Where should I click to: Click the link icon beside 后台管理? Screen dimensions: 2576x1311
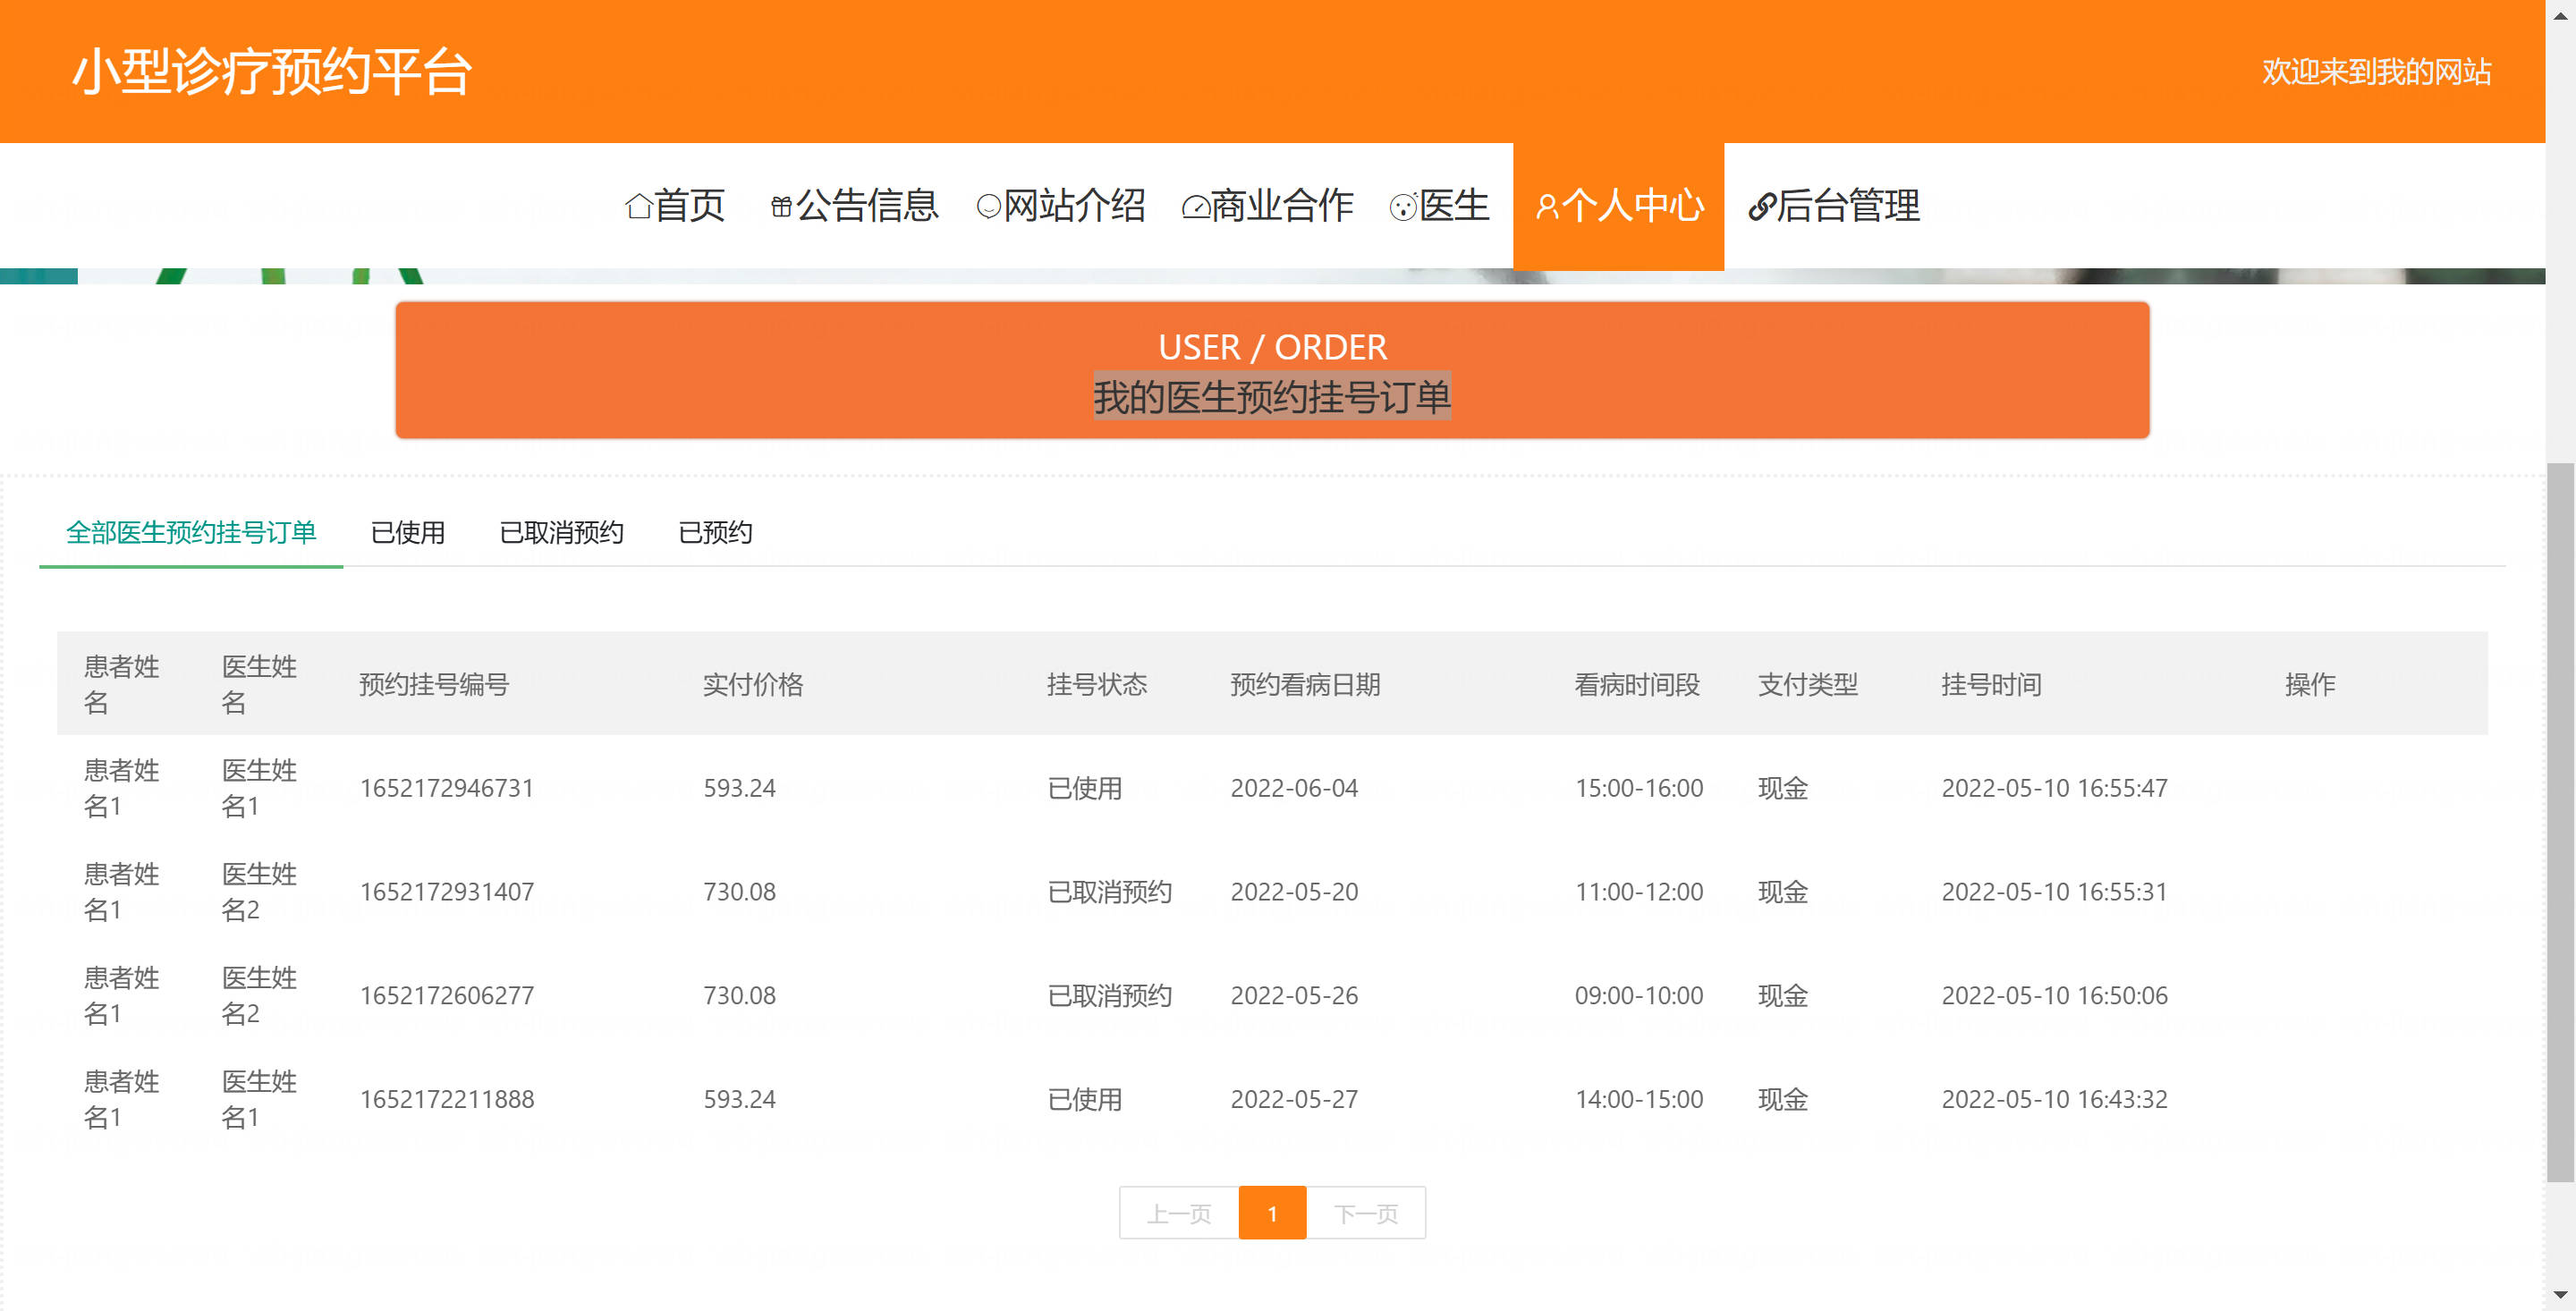1762,207
